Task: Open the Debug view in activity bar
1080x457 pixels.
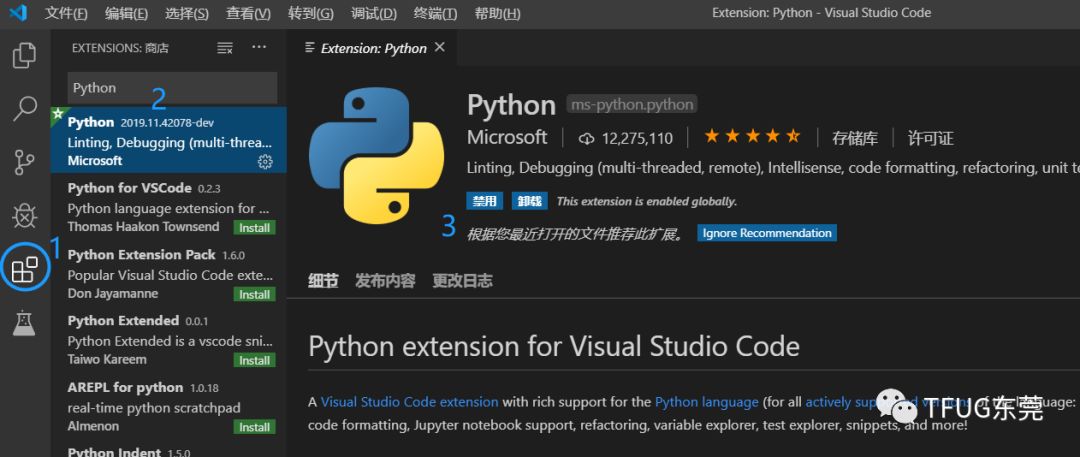Action: tap(25, 215)
